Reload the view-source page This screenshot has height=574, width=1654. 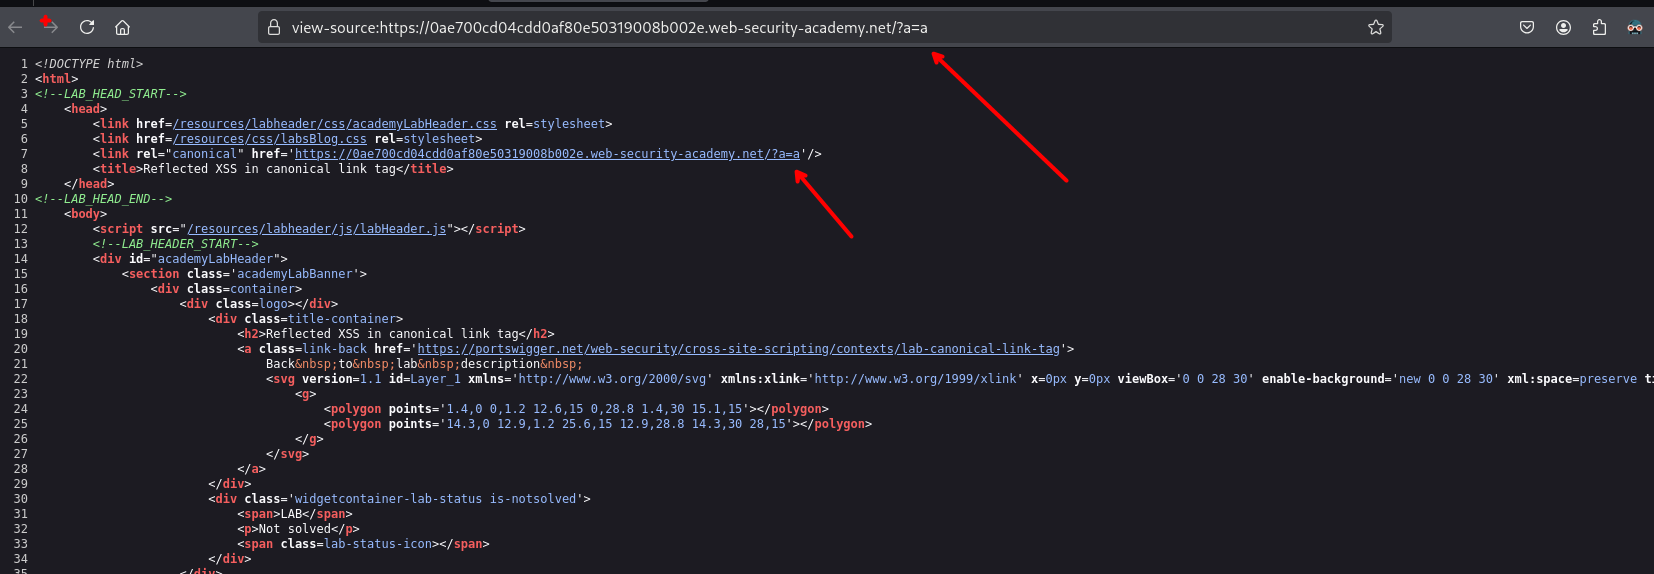(x=87, y=27)
